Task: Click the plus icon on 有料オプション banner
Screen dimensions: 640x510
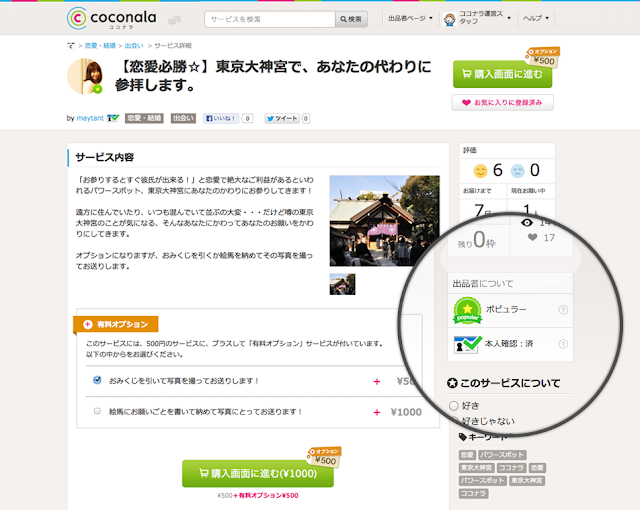Action: coord(87,324)
